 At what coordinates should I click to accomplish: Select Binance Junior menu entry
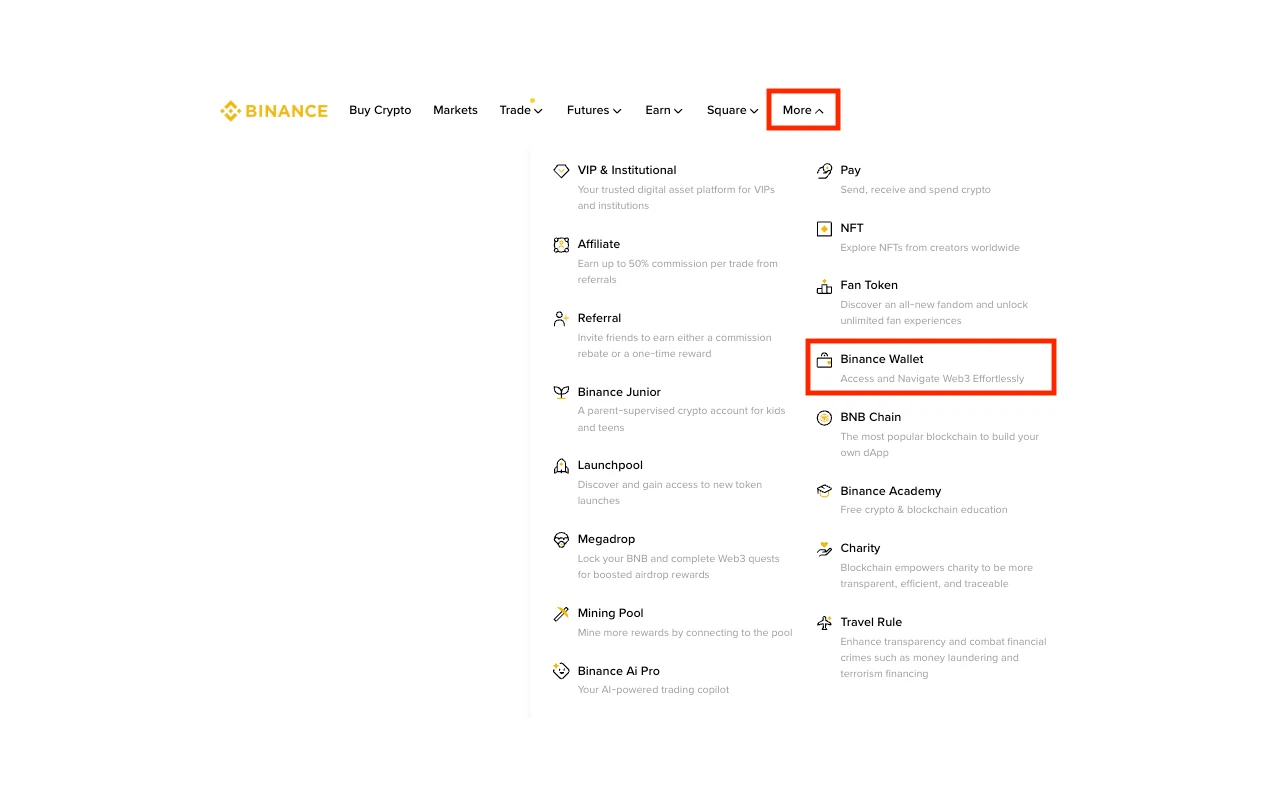click(619, 392)
